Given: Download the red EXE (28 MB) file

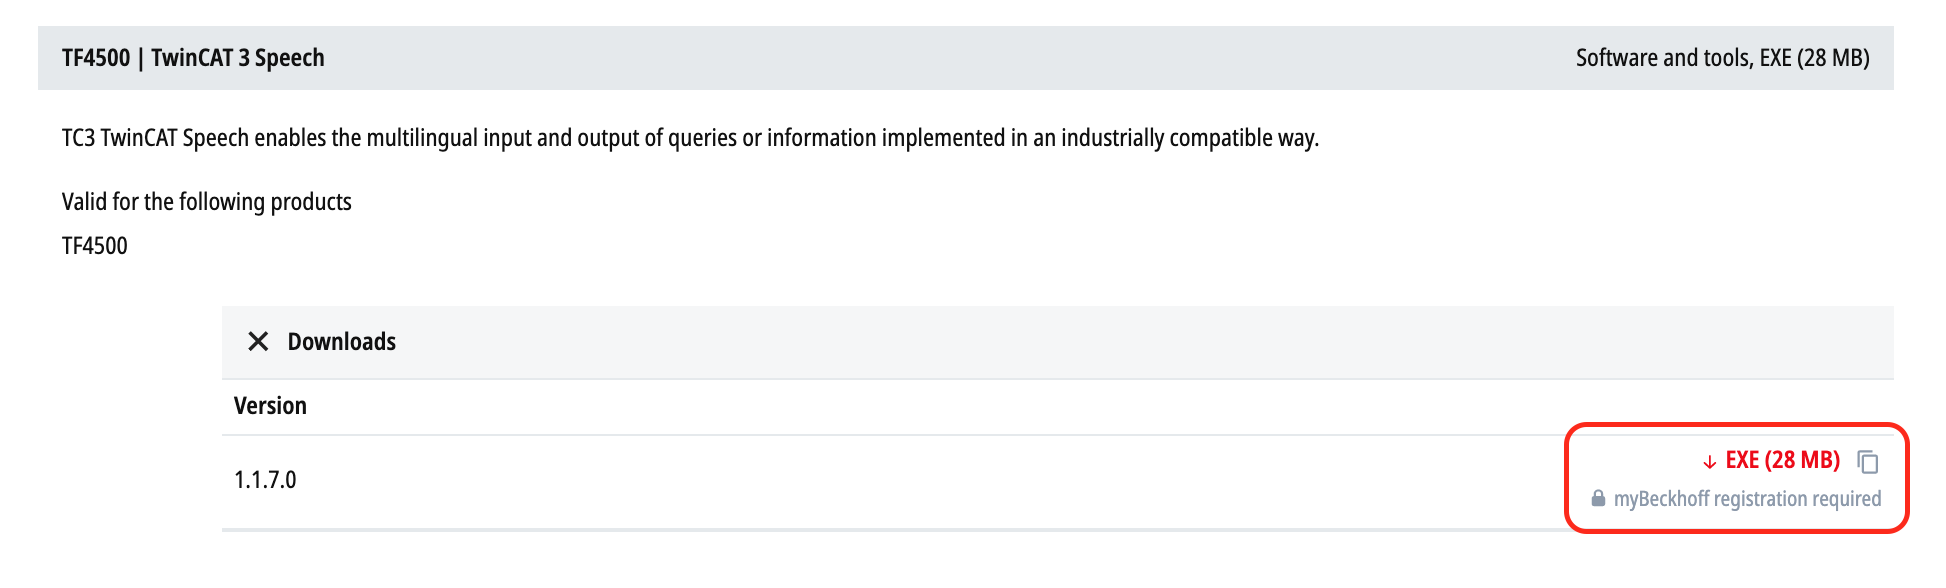Looking at the screenshot, I should pos(1782,460).
